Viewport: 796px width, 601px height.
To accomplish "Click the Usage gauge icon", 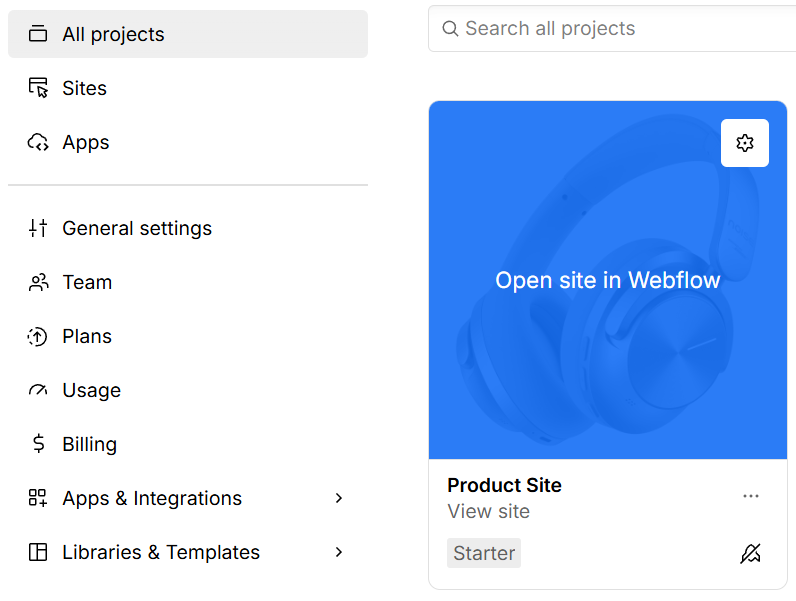I will (x=38, y=390).
